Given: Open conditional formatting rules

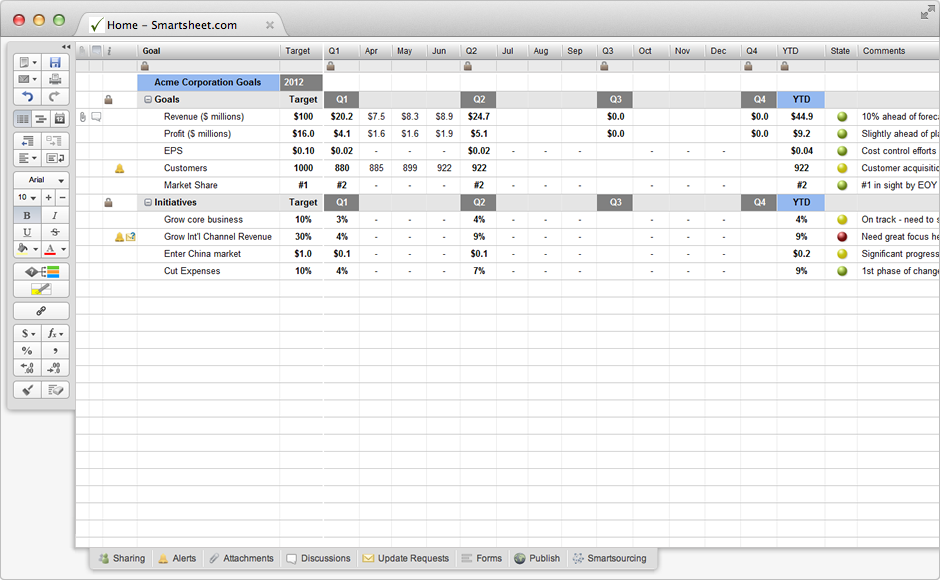Looking at the screenshot, I should [x=41, y=272].
